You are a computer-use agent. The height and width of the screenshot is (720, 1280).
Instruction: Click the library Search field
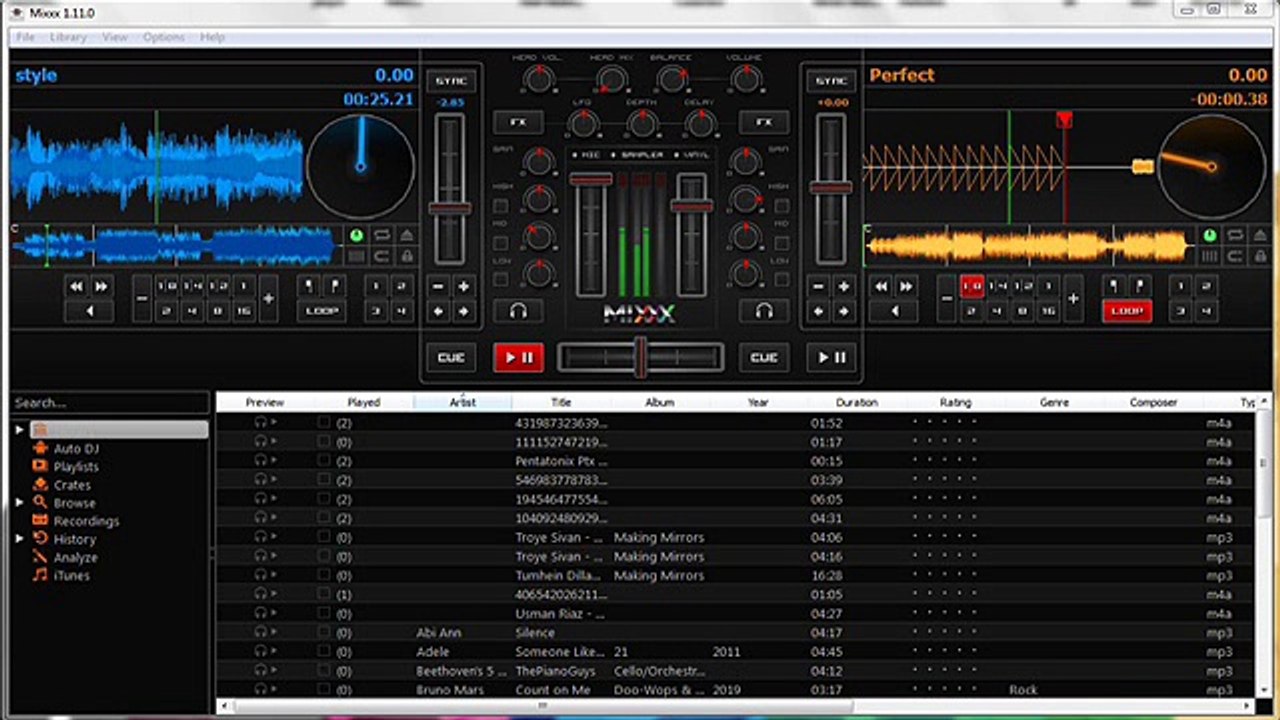[110, 403]
